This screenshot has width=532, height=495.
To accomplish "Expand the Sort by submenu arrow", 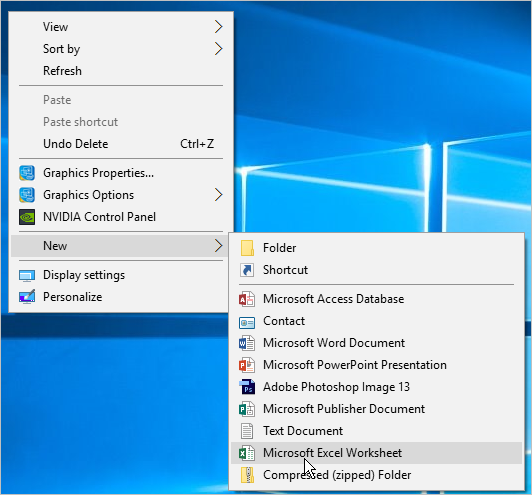I will [218, 49].
